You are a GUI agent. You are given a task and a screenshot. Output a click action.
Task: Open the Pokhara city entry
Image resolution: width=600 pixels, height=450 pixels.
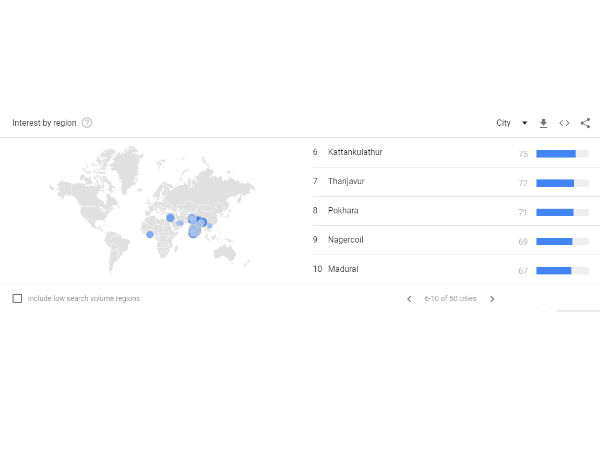(343, 210)
